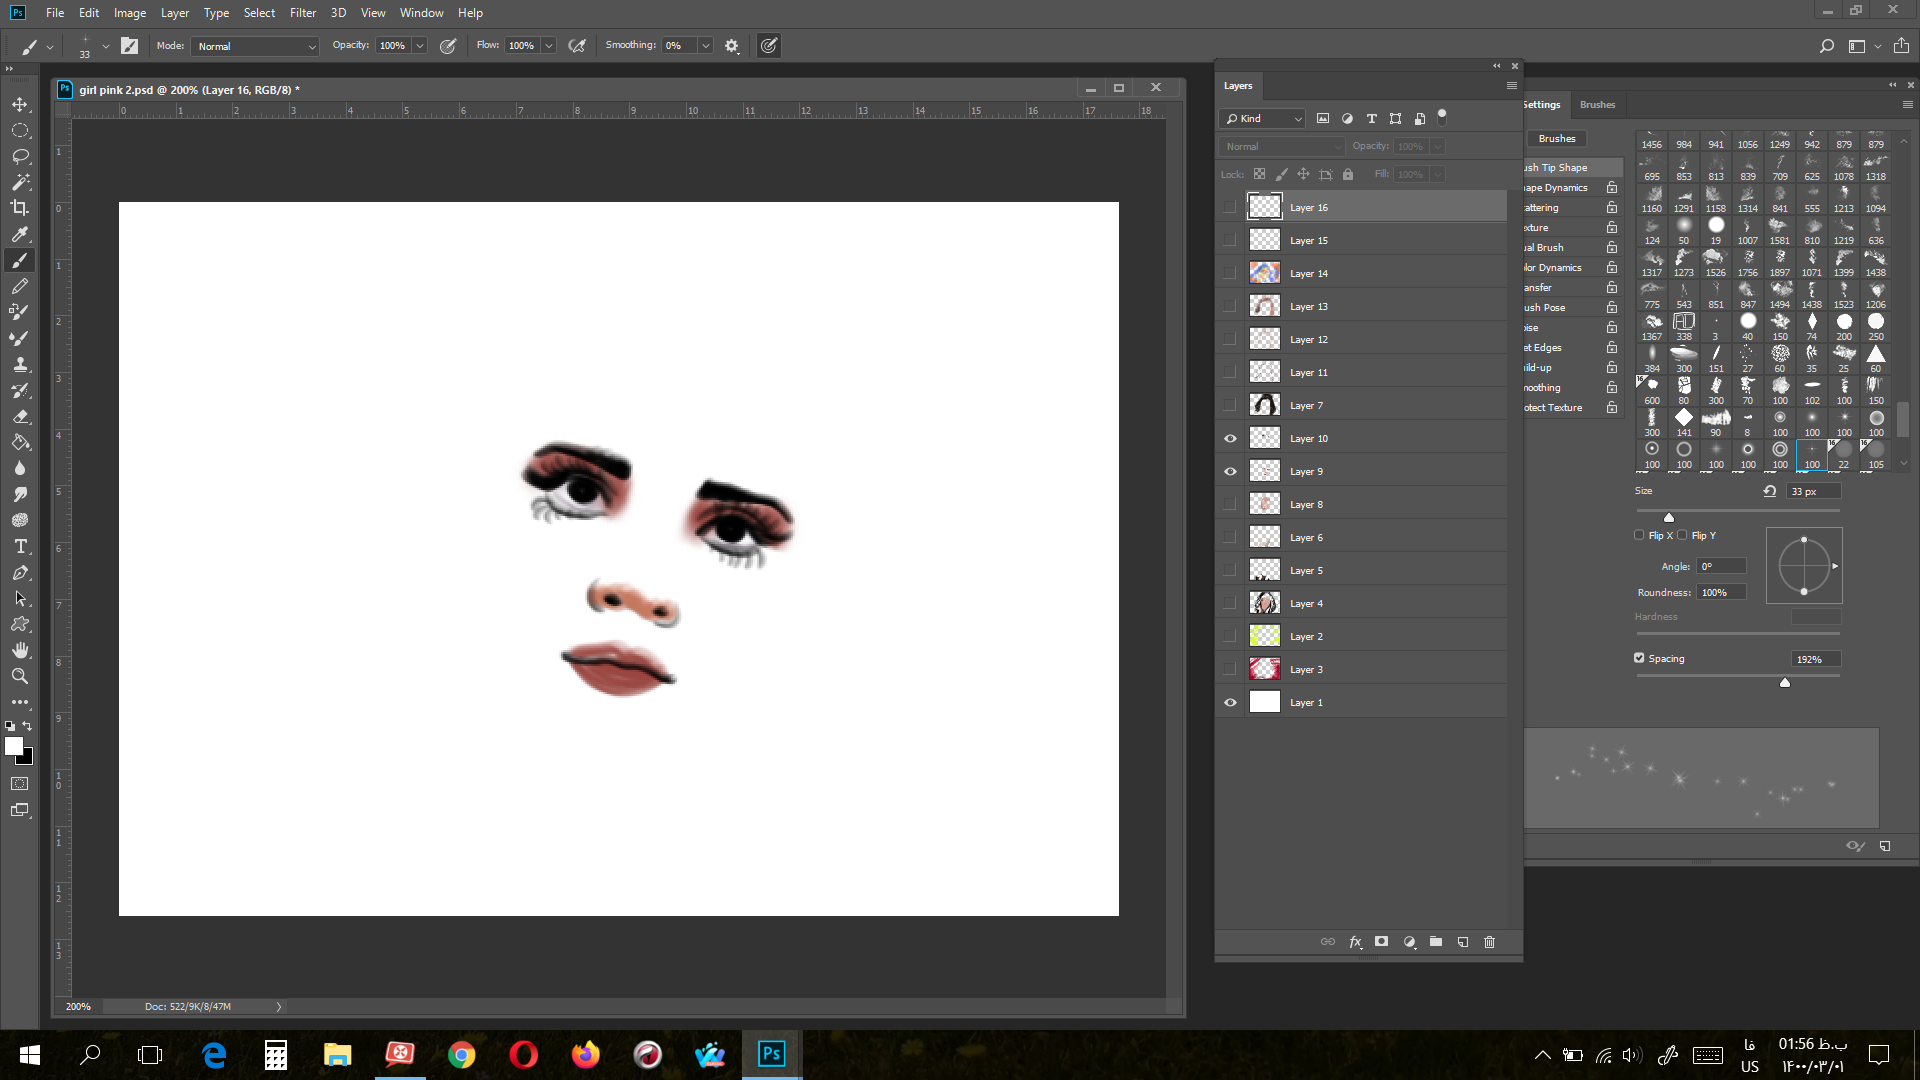Select the Smudge tool
The image size is (1920, 1080).
coord(20,494)
